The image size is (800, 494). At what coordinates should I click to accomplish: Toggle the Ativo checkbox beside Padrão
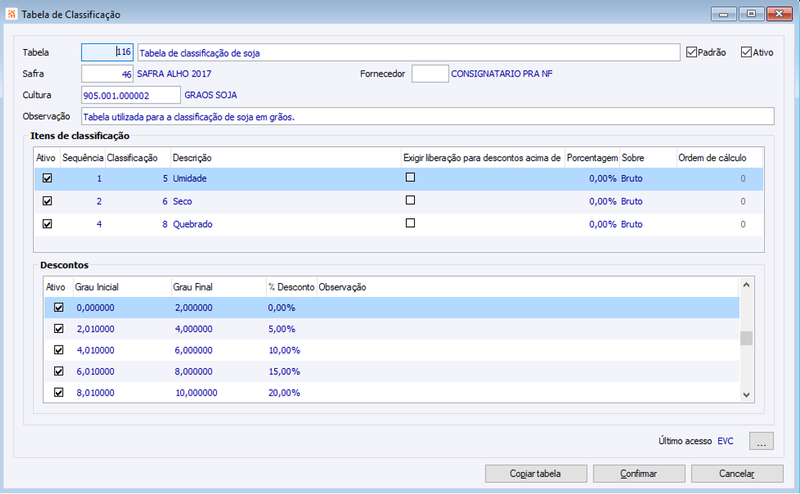[x=746, y=52]
